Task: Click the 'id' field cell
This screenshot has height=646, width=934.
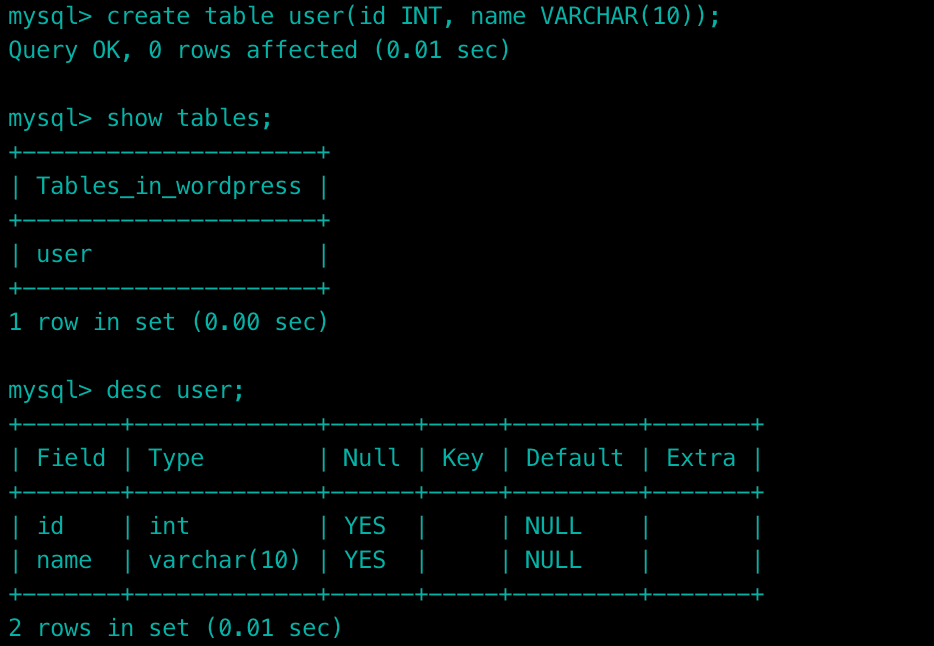Action: tap(50, 526)
